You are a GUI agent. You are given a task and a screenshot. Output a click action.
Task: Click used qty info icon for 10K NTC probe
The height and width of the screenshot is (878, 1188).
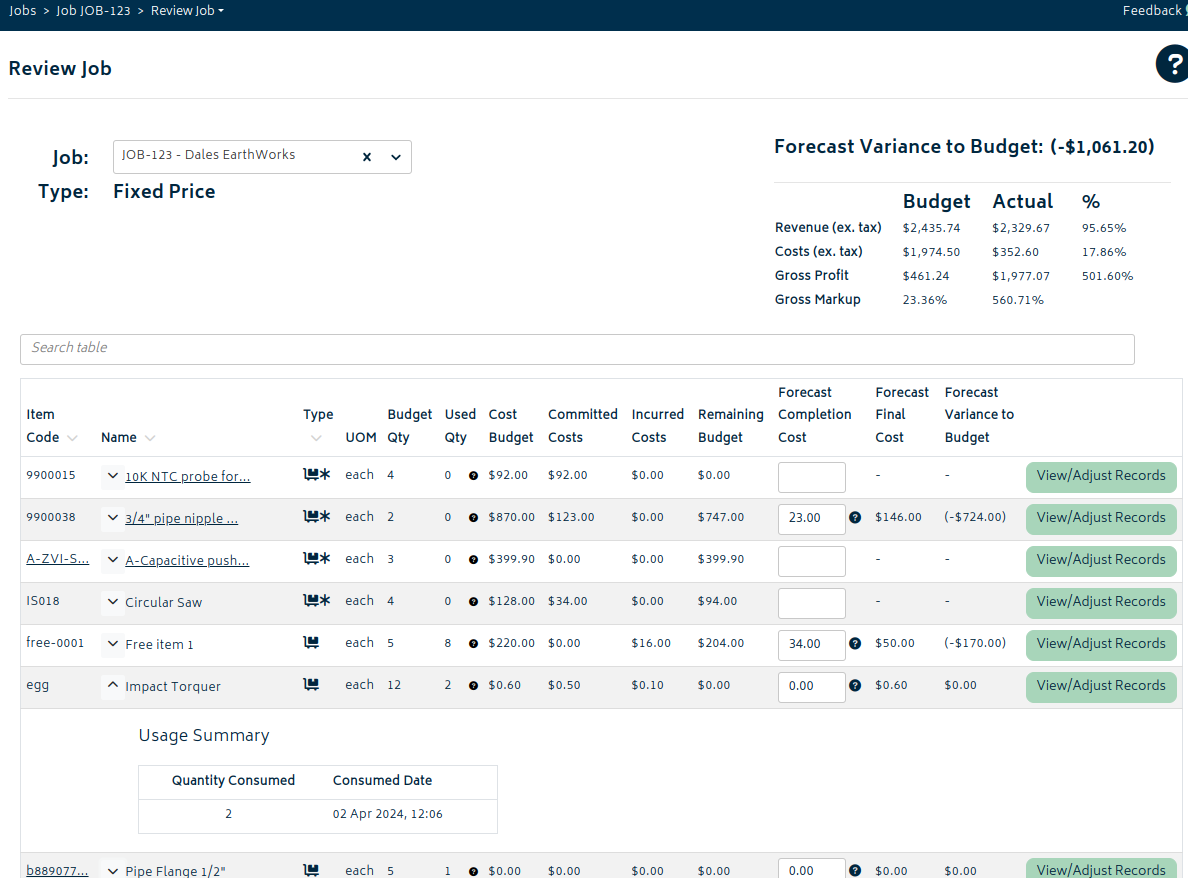coord(473,476)
